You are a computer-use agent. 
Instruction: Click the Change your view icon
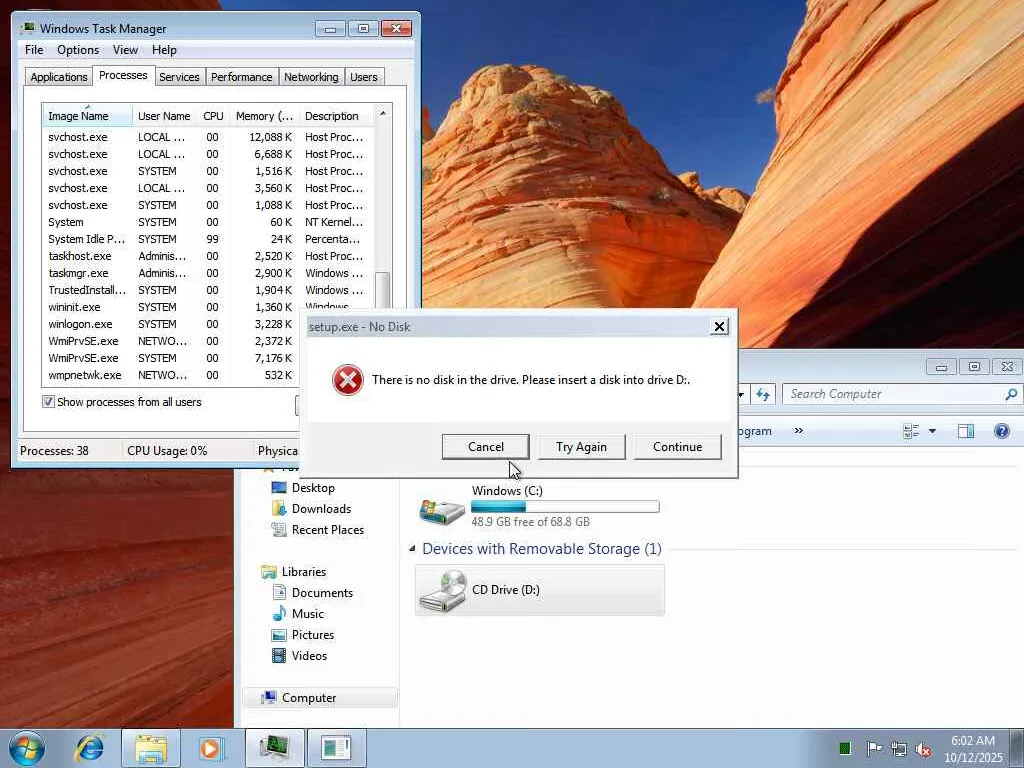(x=911, y=431)
